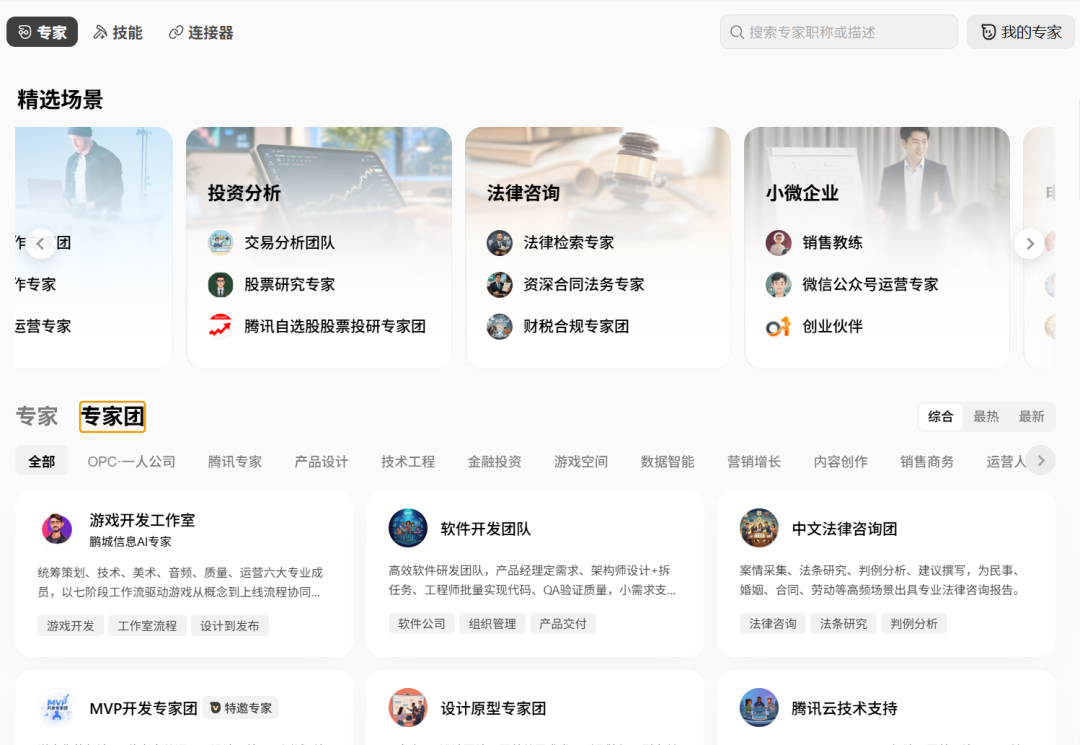Viewport: 1080px width, 745px height.
Task: Sort by 综合
Action: (x=940, y=417)
